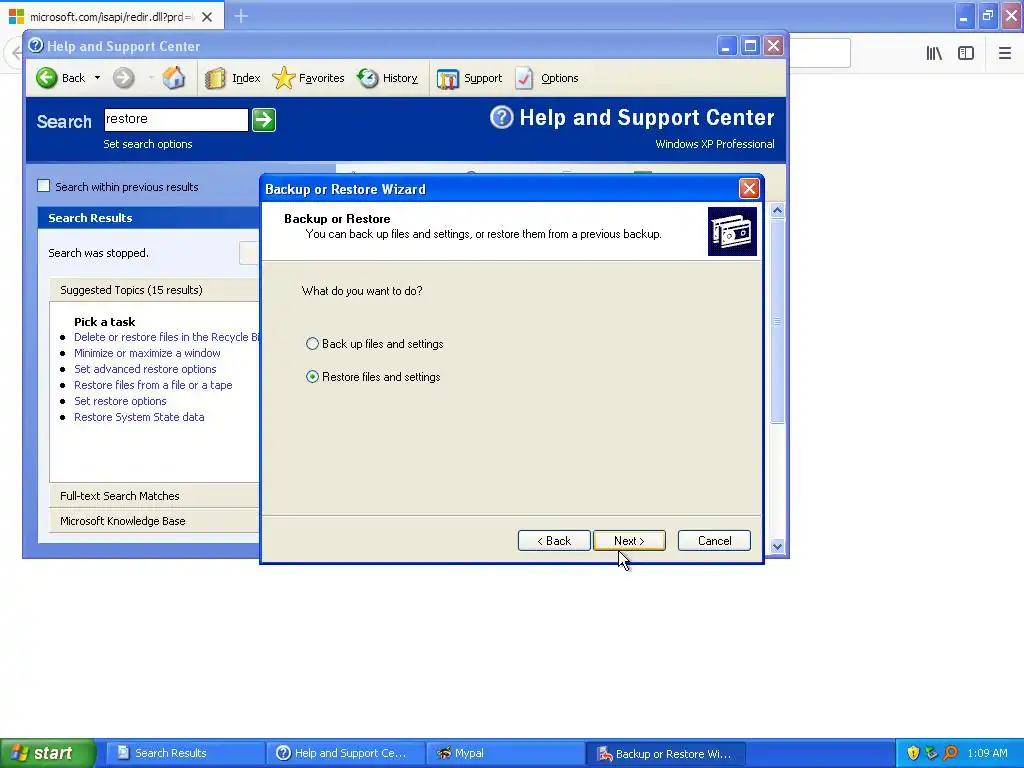Click the Help content pane scrollbar thumb
Screen dimensions: 1024x768
(x=777, y=321)
